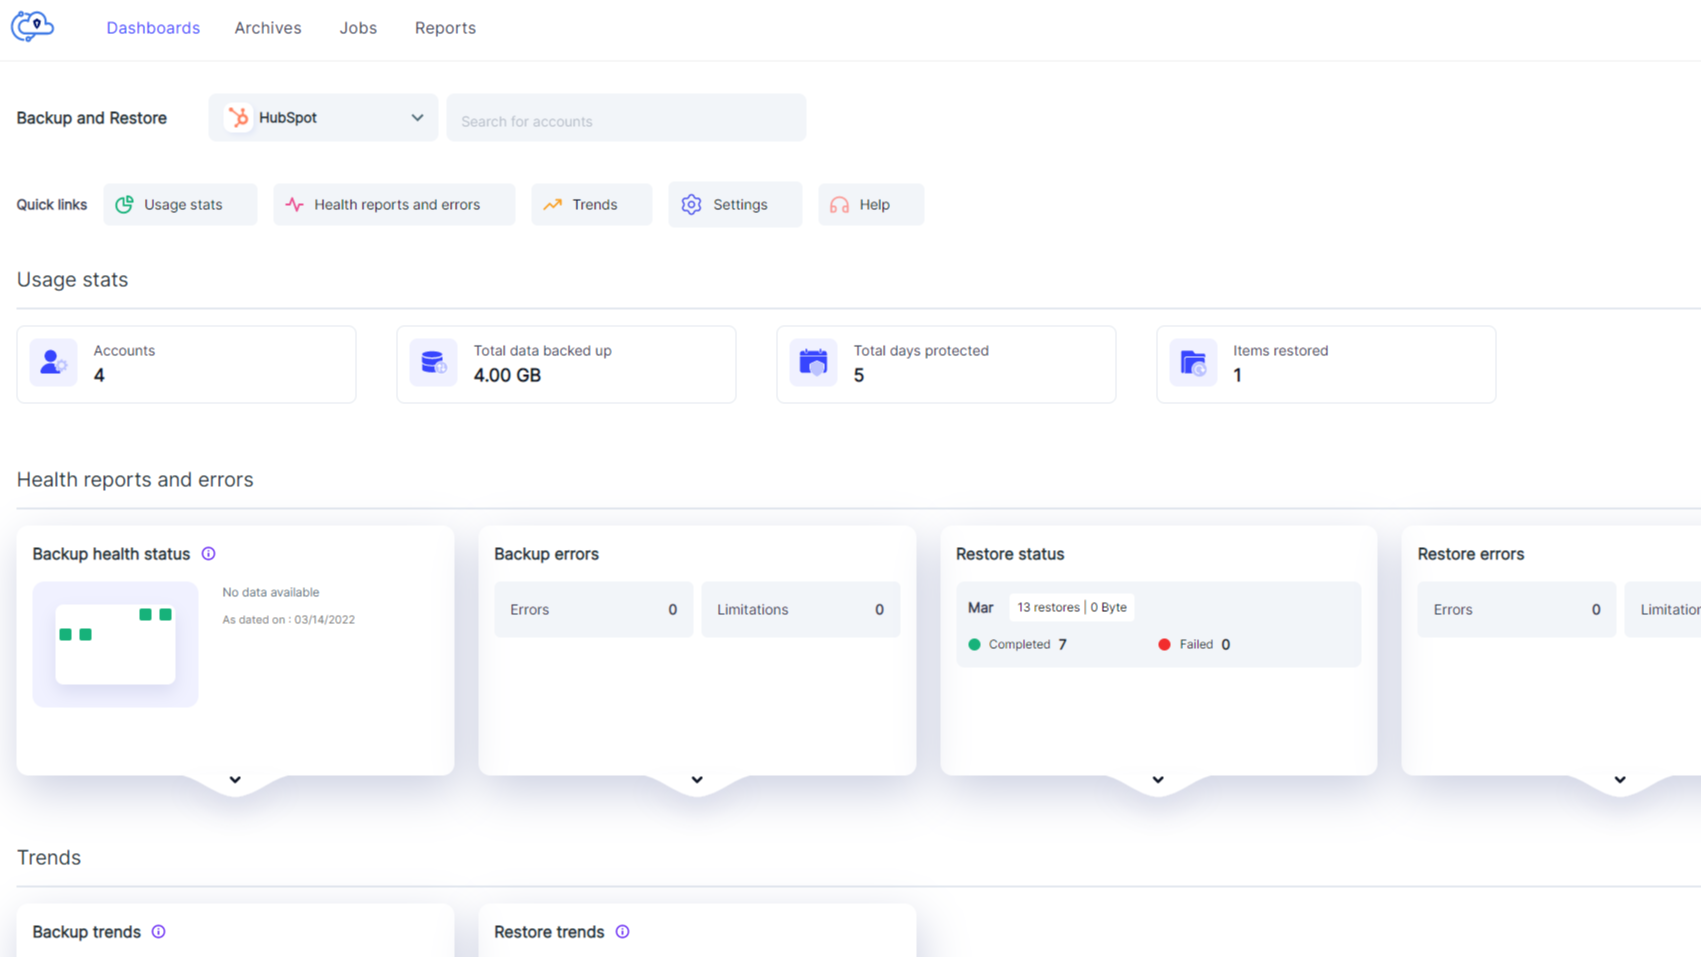Viewport: 1701px width, 957px height.
Task: Click the Usage stats quick link icon
Action: pyautogui.click(x=124, y=204)
